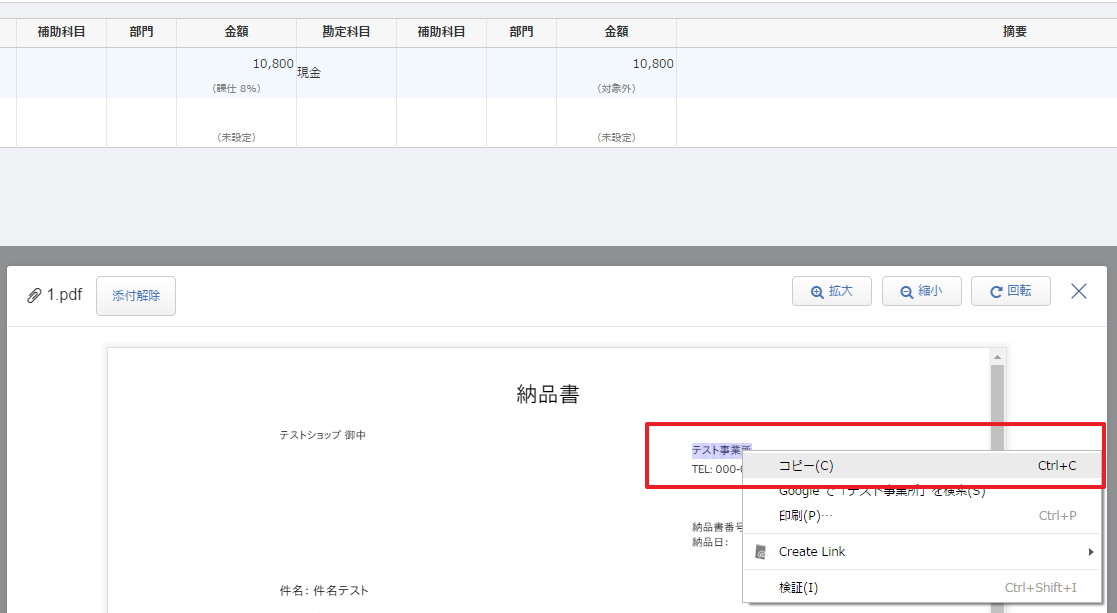Choose the Google search context menu entry
Image resolution: width=1117 pixels, height=613 pixels.
pos(922,491)
